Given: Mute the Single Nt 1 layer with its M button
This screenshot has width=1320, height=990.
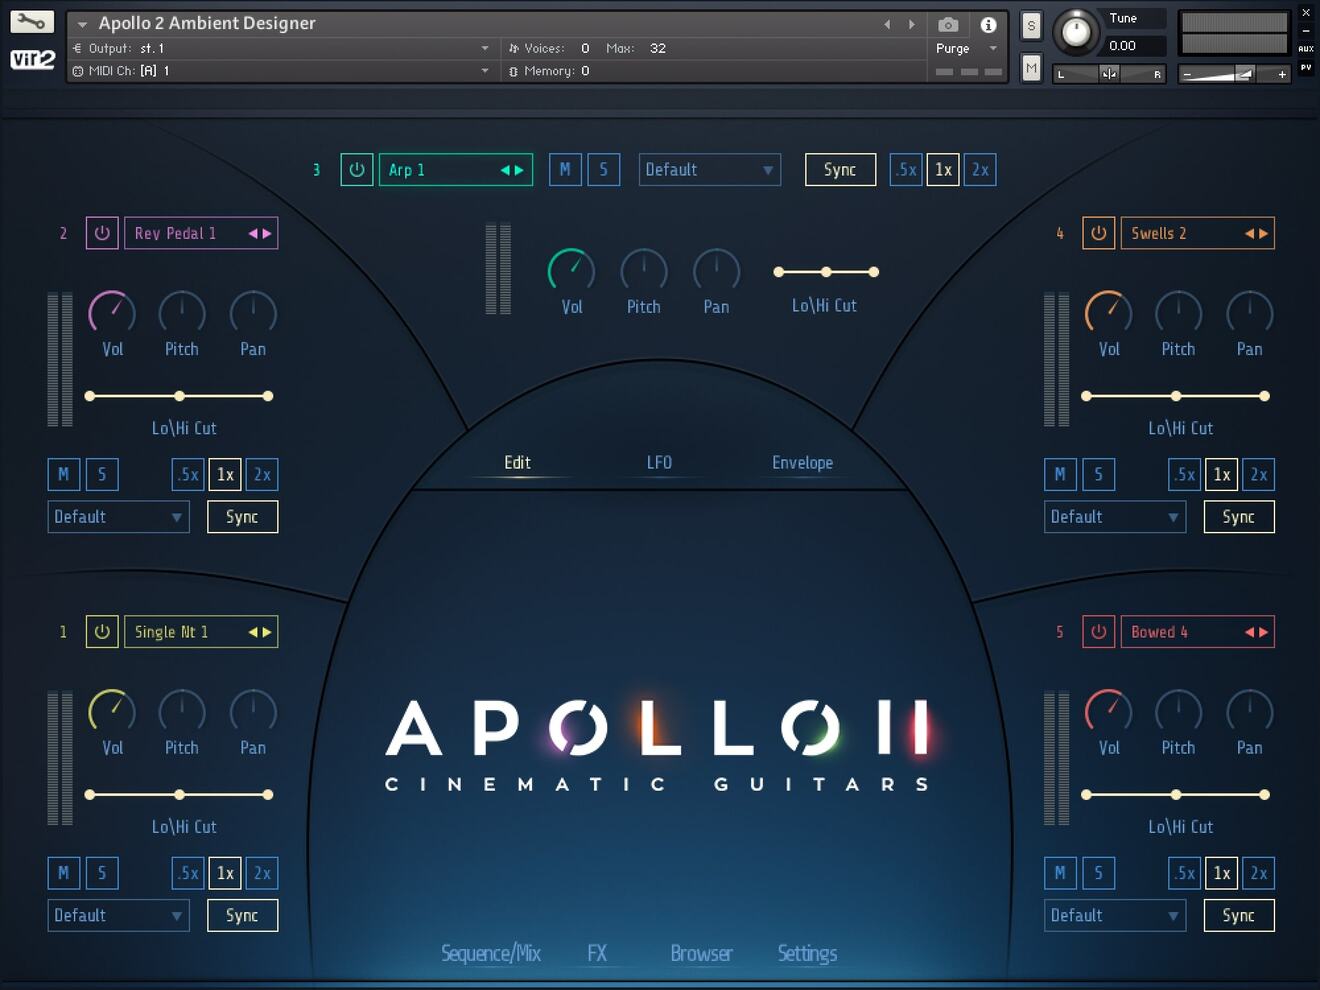Looking at the screenshot, I should pyautogui.click(x=63, y=873).
